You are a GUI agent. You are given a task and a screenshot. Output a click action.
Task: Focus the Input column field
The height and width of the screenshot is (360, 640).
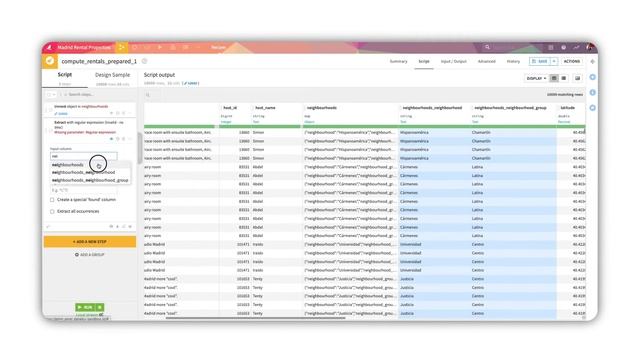84,156
